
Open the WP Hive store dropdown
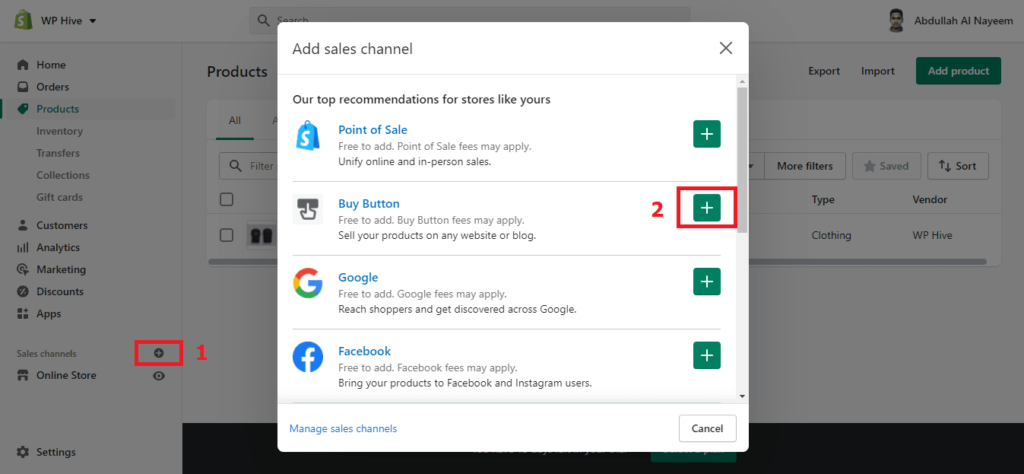[x=69, y=20]
